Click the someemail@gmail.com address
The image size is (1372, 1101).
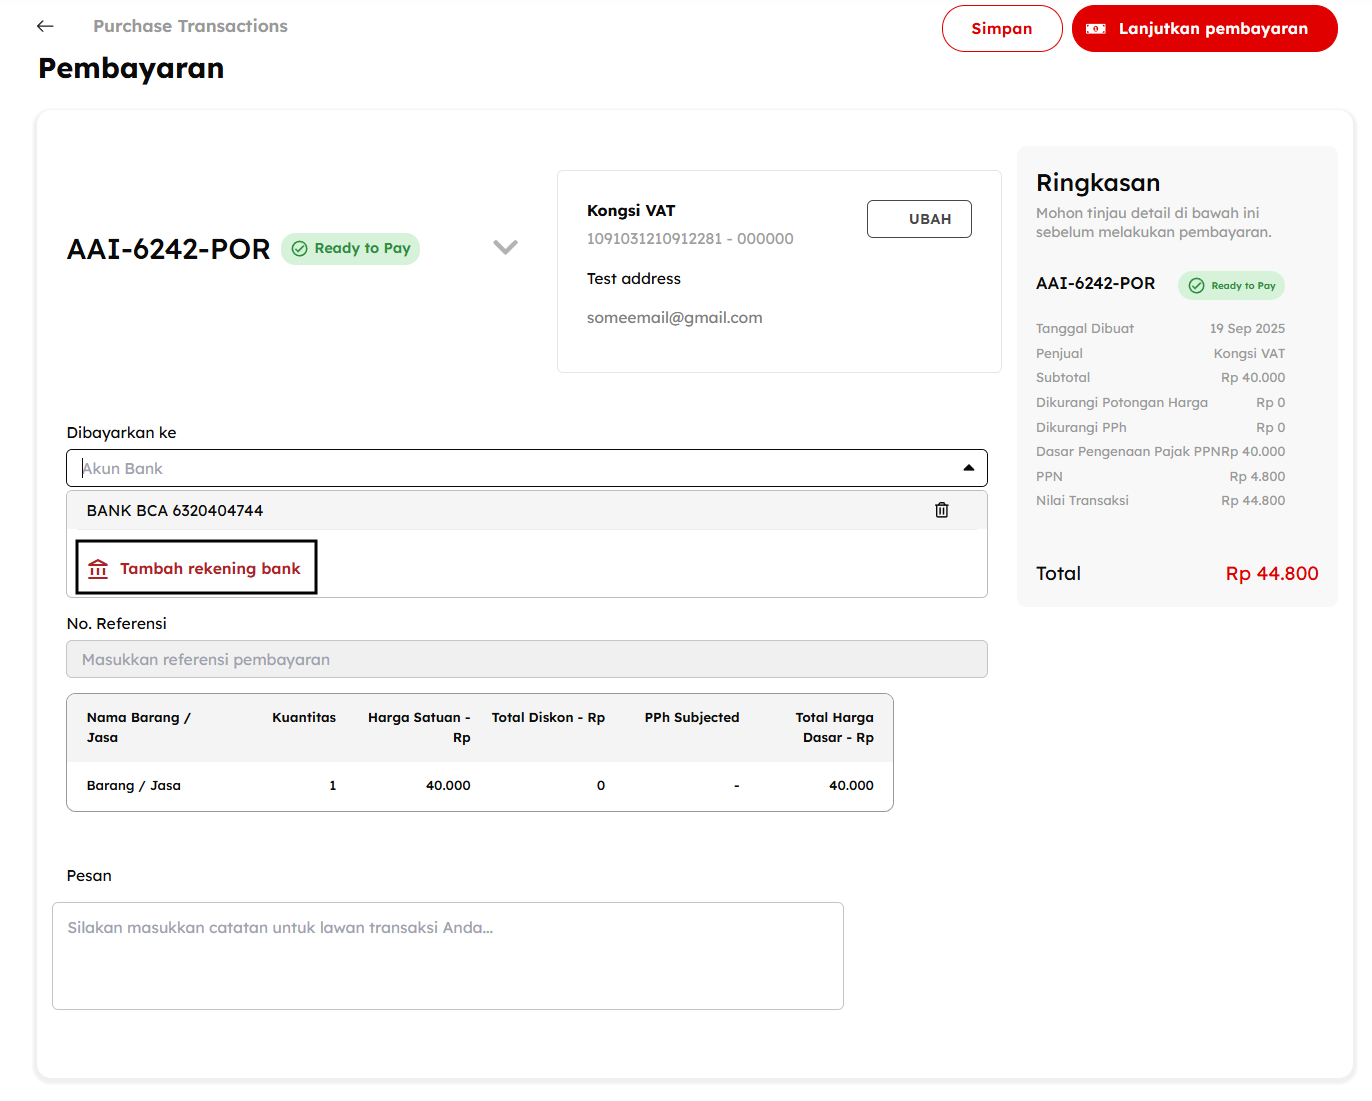tap(674, 318)
